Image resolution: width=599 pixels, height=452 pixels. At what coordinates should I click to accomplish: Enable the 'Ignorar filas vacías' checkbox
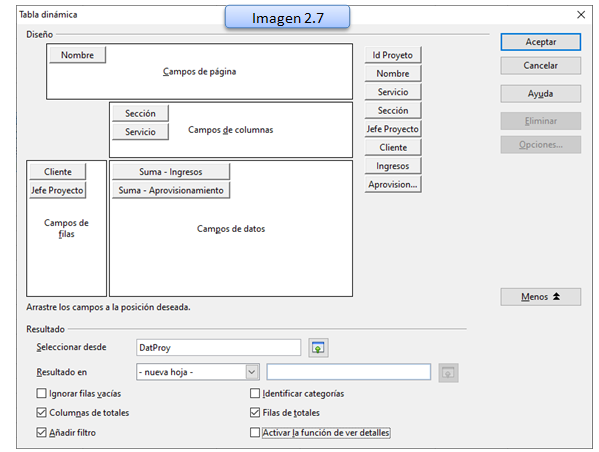click(41, 393)
